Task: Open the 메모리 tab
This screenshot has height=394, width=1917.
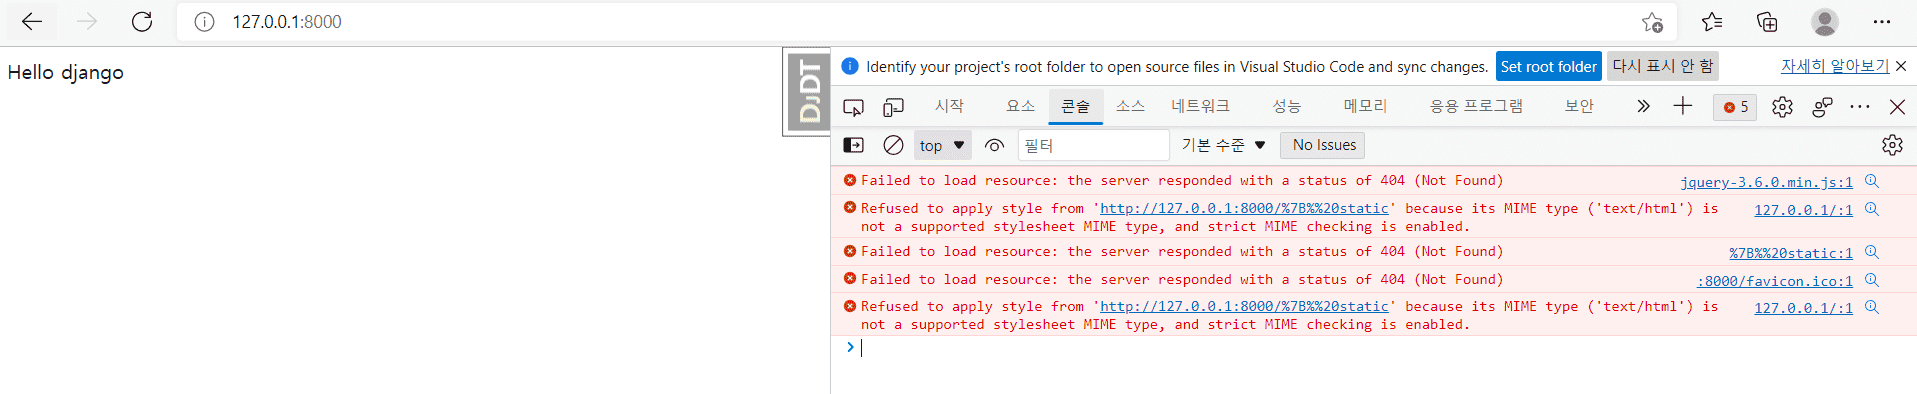Action: pos(1365,106)
